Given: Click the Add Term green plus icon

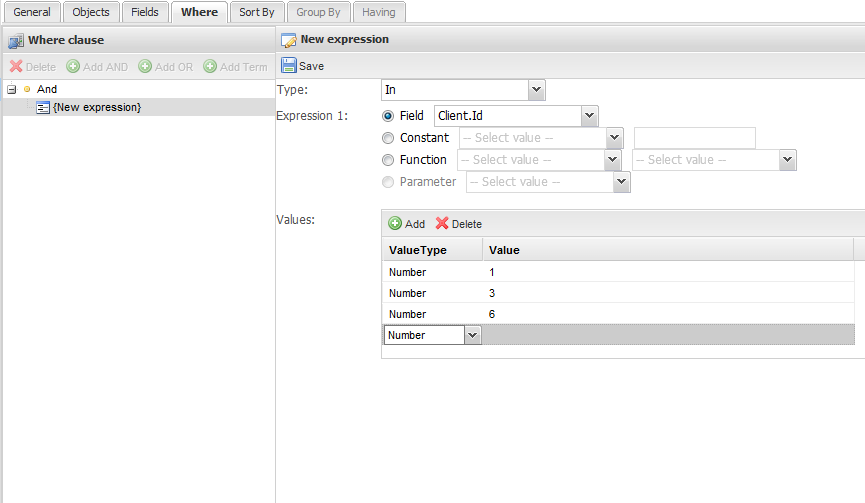Looking at the screenshot, I should [x=210, y=67].
